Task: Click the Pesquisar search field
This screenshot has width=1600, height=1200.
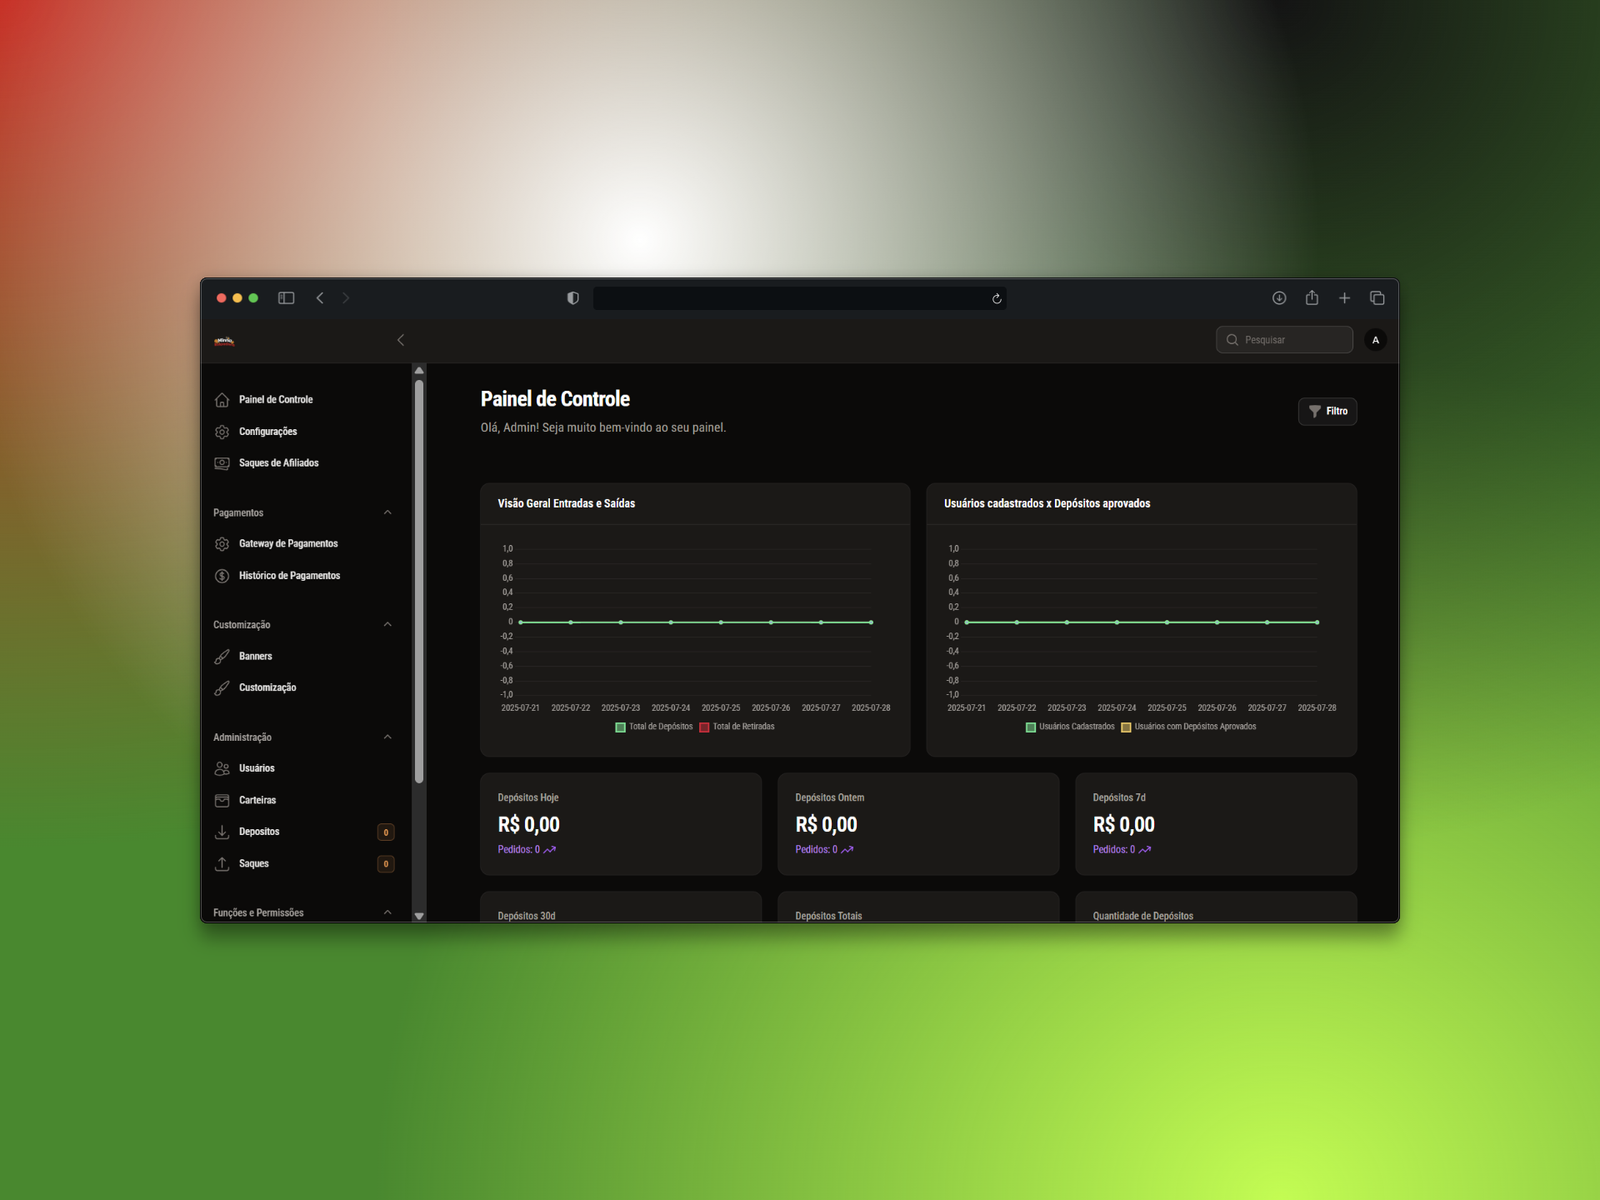Action: point(1290,340)
